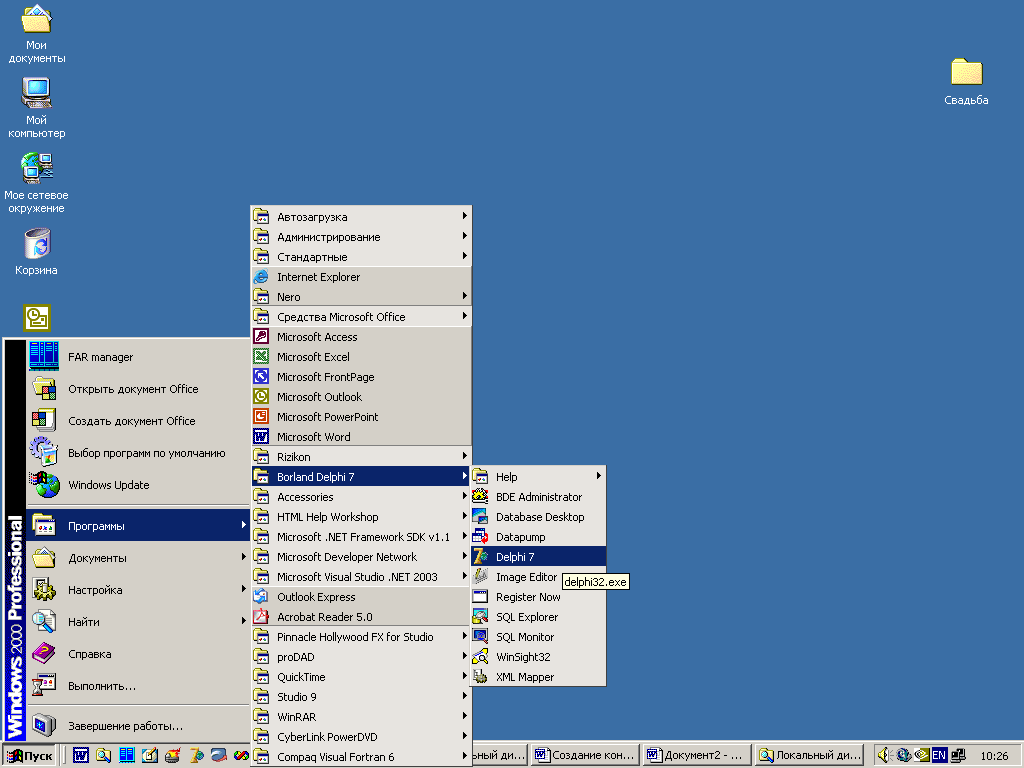Open Internet Explorer from Programs menu
1024x768 pixels.
361,277
